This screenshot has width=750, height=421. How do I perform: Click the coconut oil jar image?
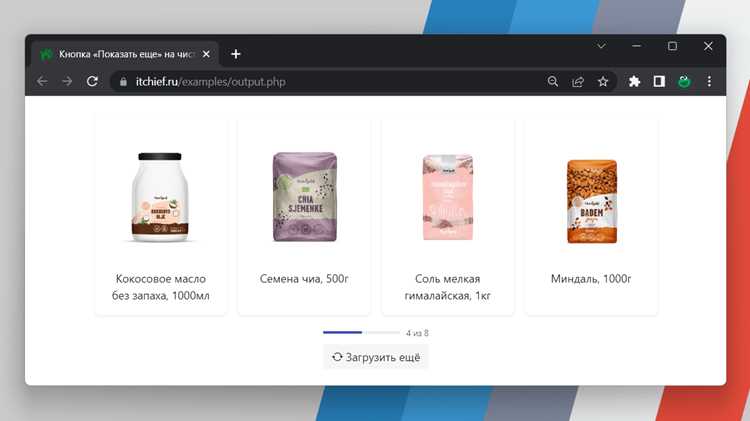tap(160, 197)
